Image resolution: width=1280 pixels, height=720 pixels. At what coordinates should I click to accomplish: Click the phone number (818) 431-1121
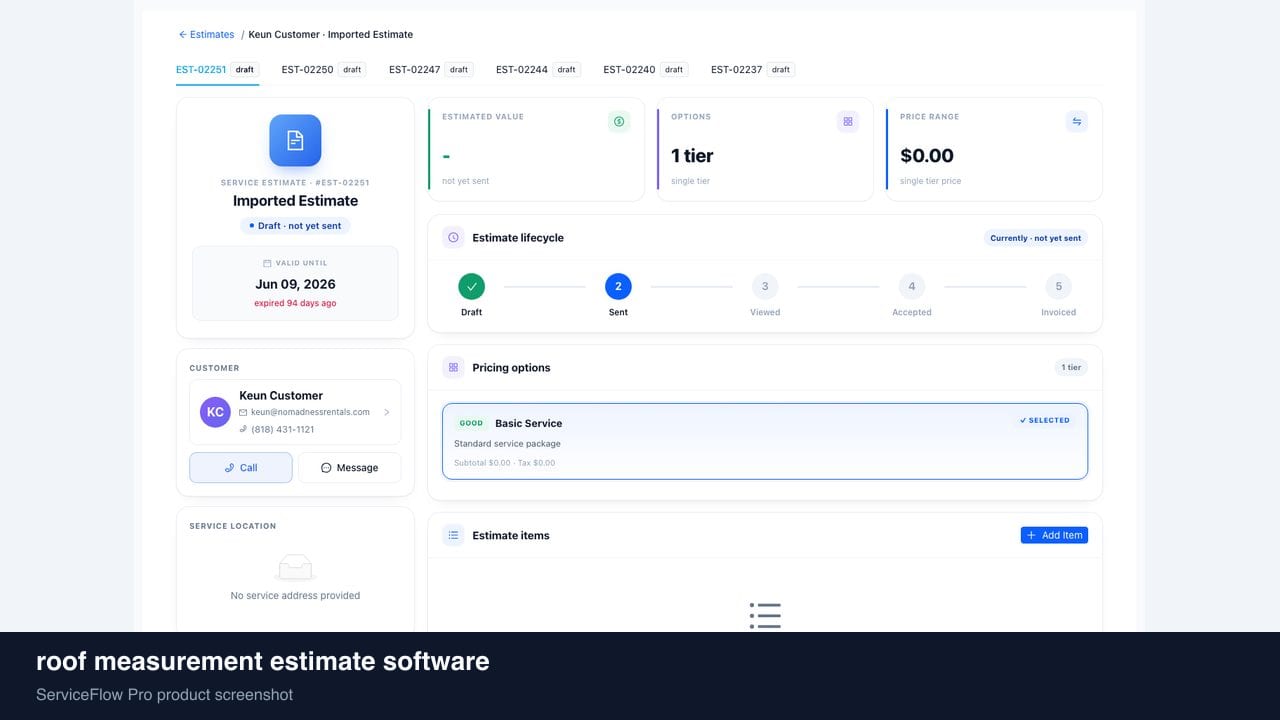pos(283,430)
